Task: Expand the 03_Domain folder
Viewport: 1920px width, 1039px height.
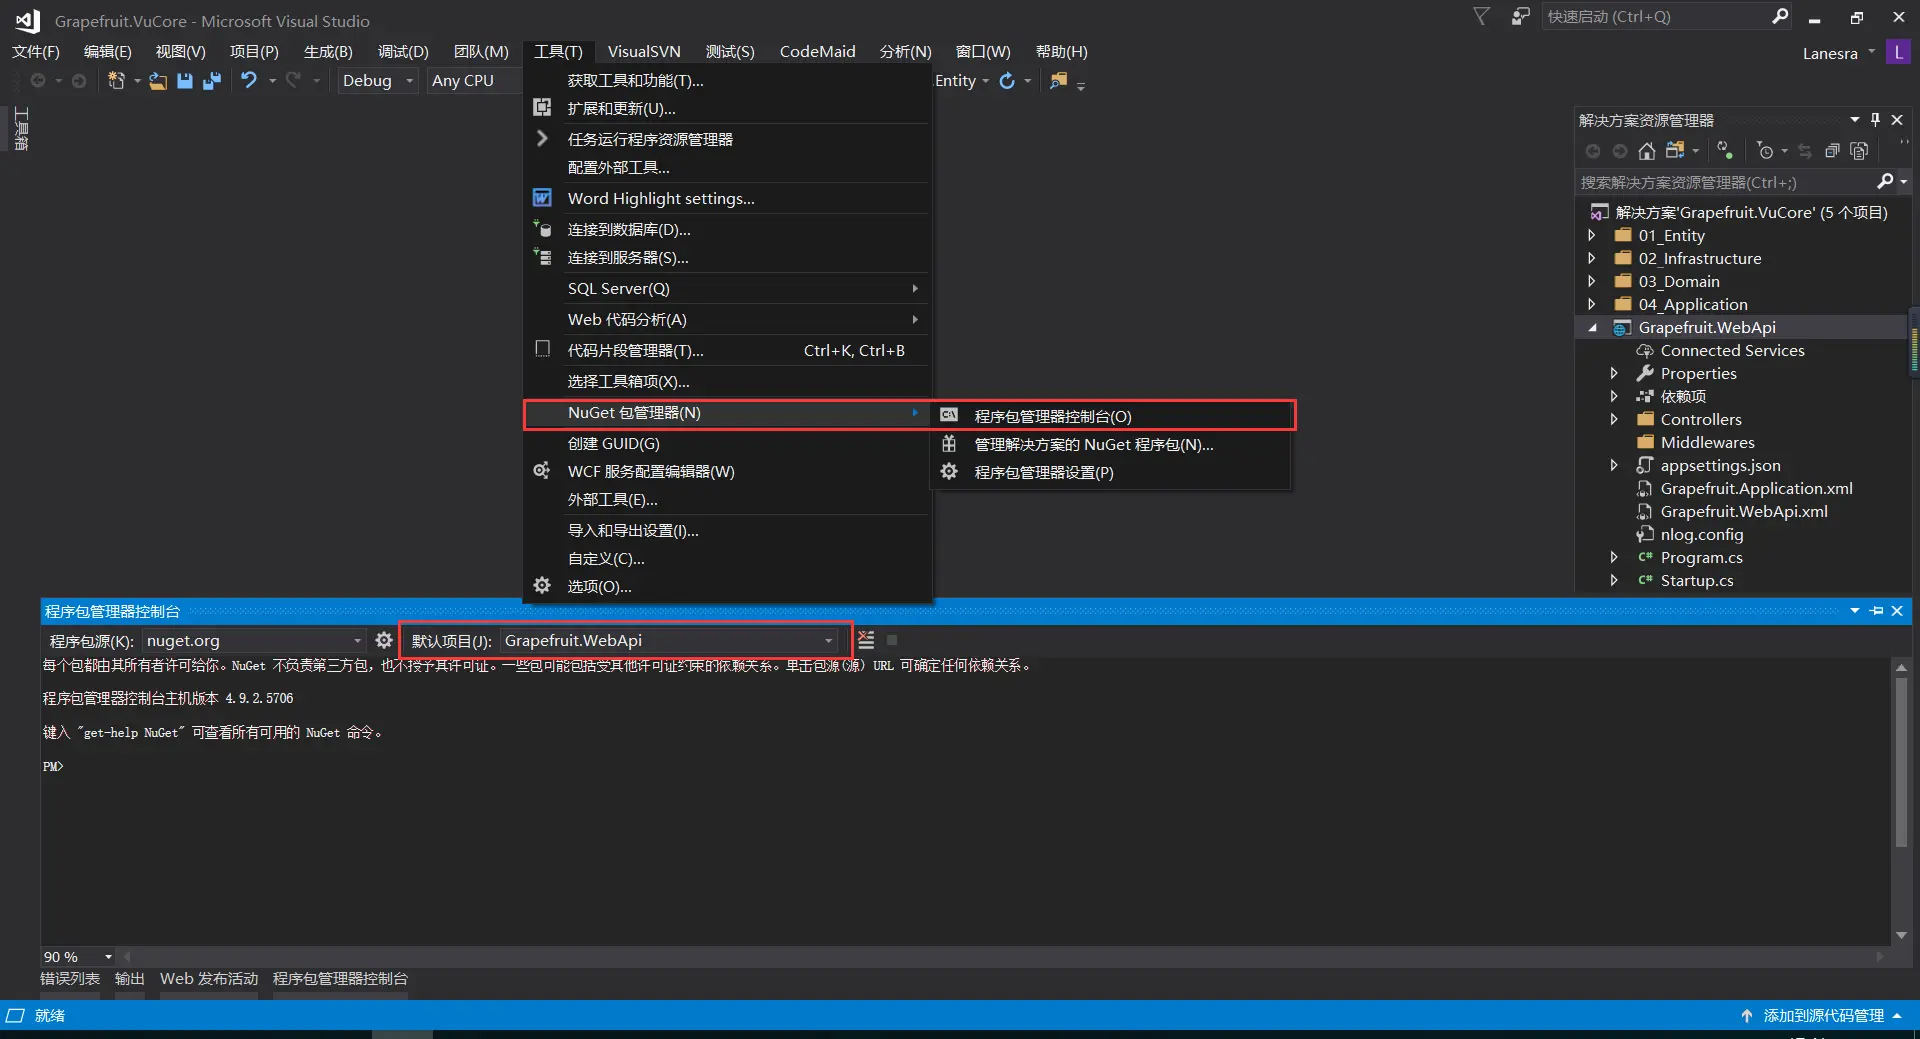Action: point(1592,282)
